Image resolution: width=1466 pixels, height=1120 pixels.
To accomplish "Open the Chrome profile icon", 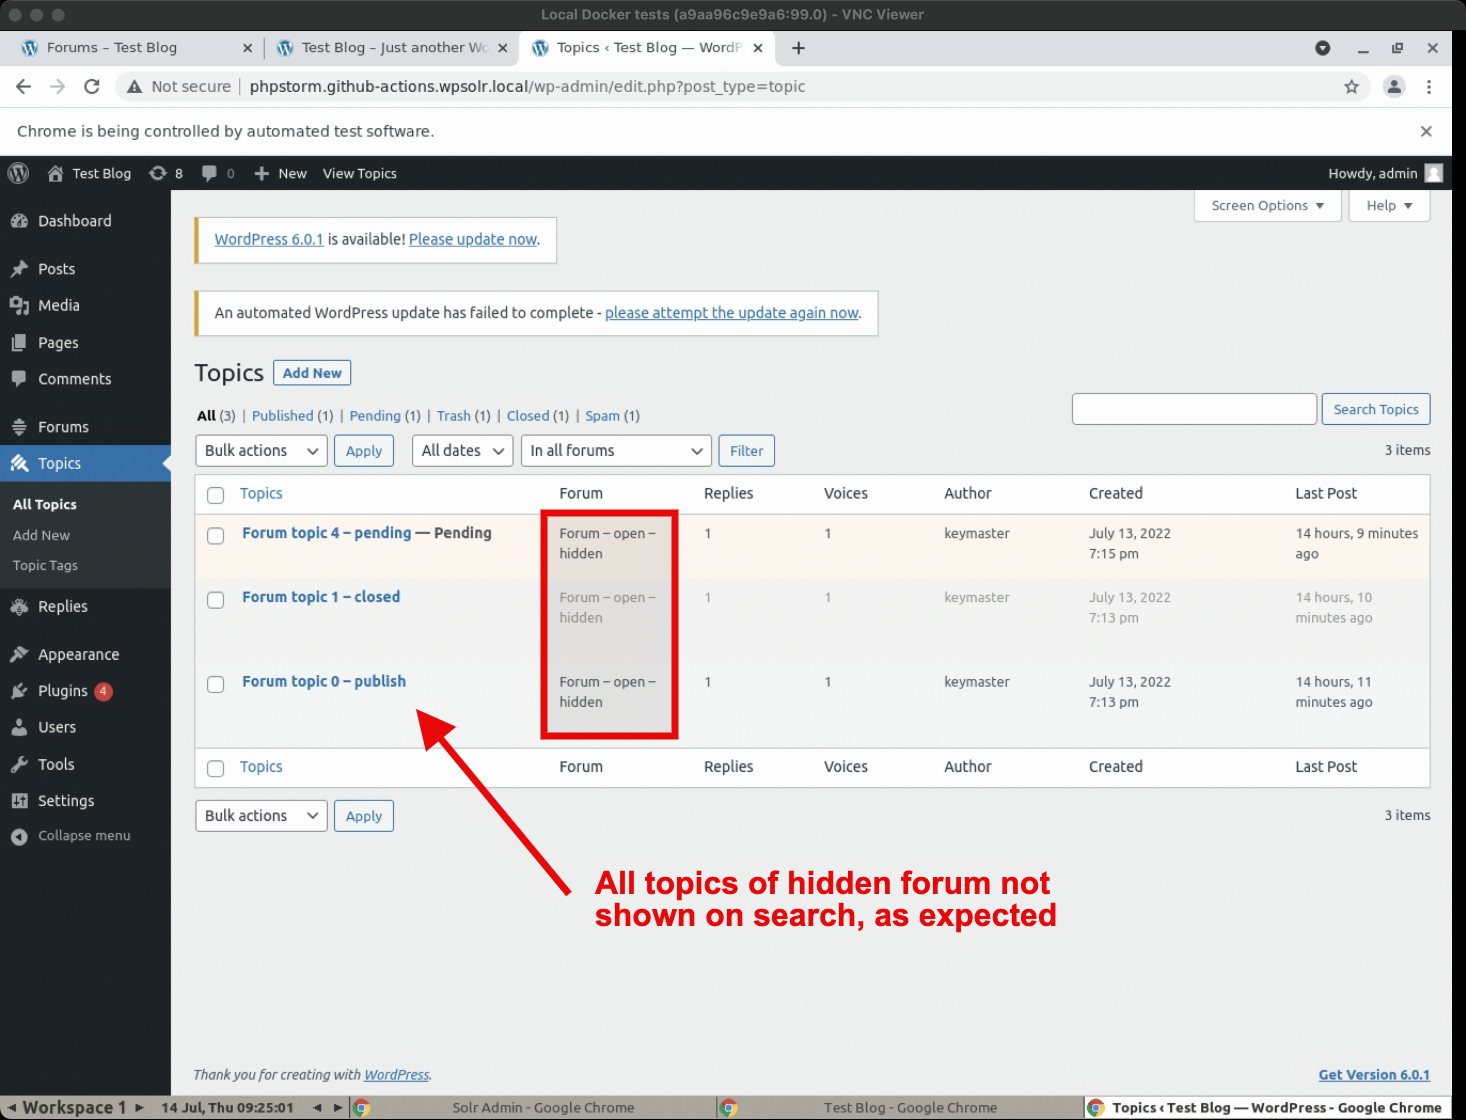I will tap(1394, 86).
